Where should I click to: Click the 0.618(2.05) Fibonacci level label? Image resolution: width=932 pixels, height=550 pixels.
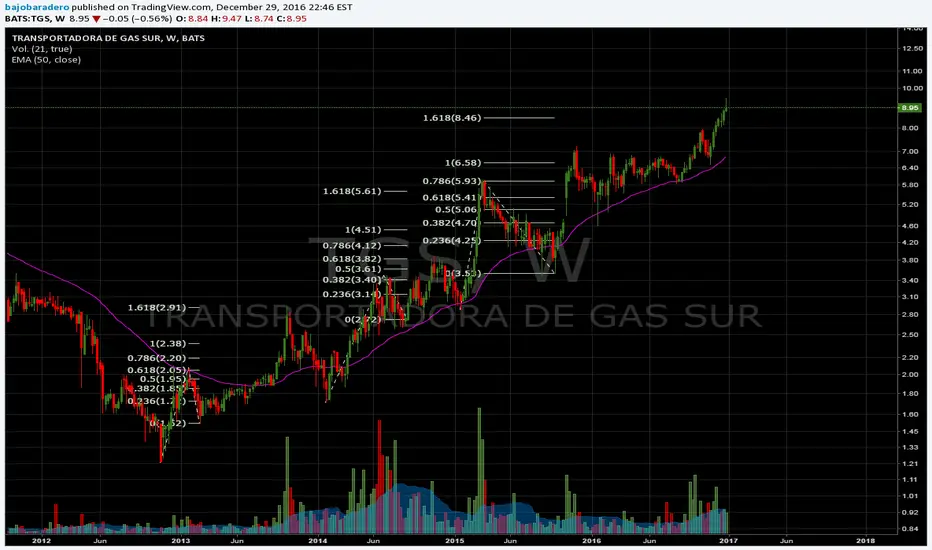pos(156,370)
